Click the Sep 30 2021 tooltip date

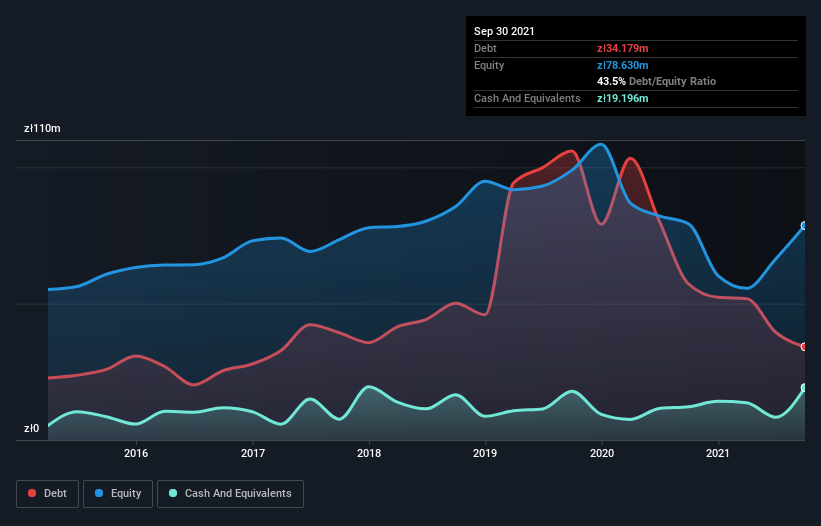pos(504,31)
